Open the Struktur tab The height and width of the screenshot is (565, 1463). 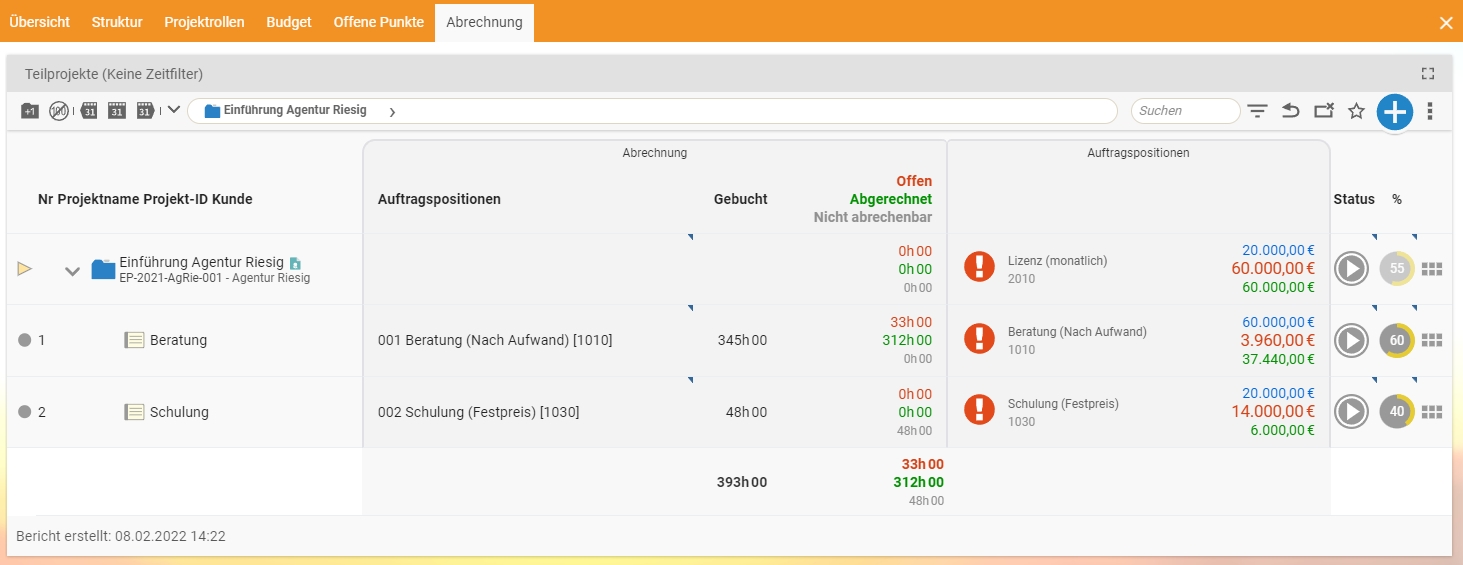click(117, 22)
